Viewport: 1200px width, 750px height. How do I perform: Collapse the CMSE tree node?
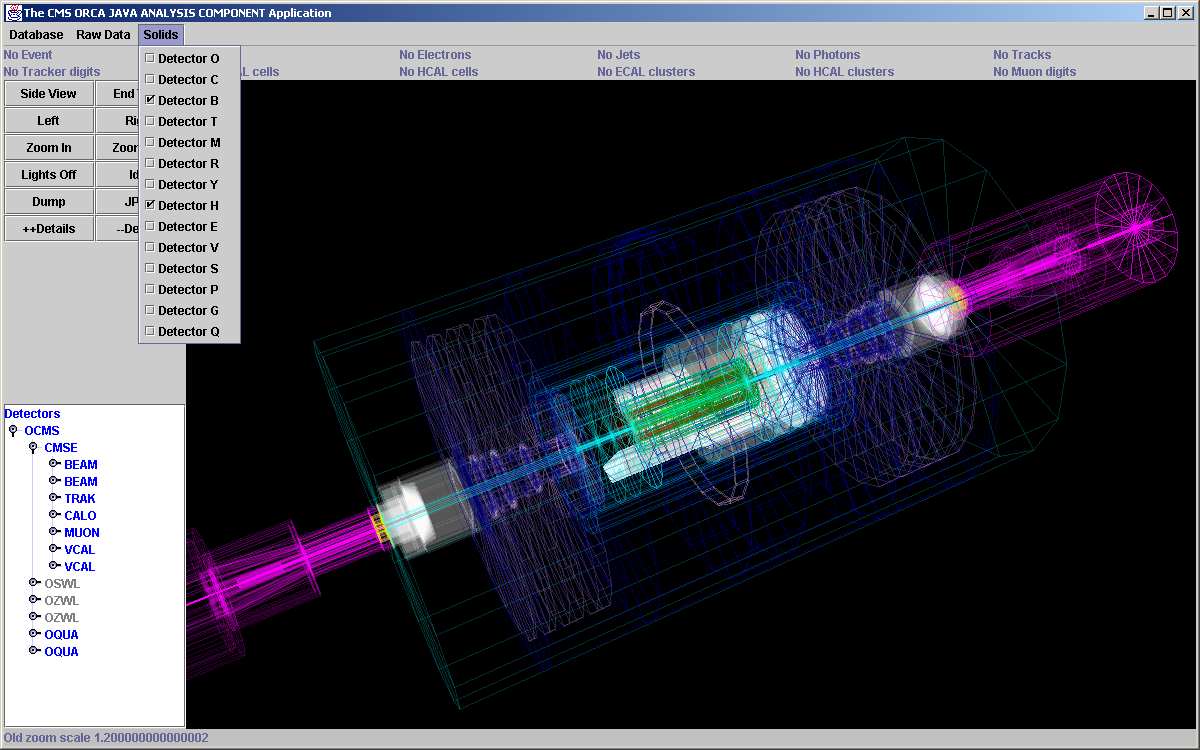tap(33, 448)
